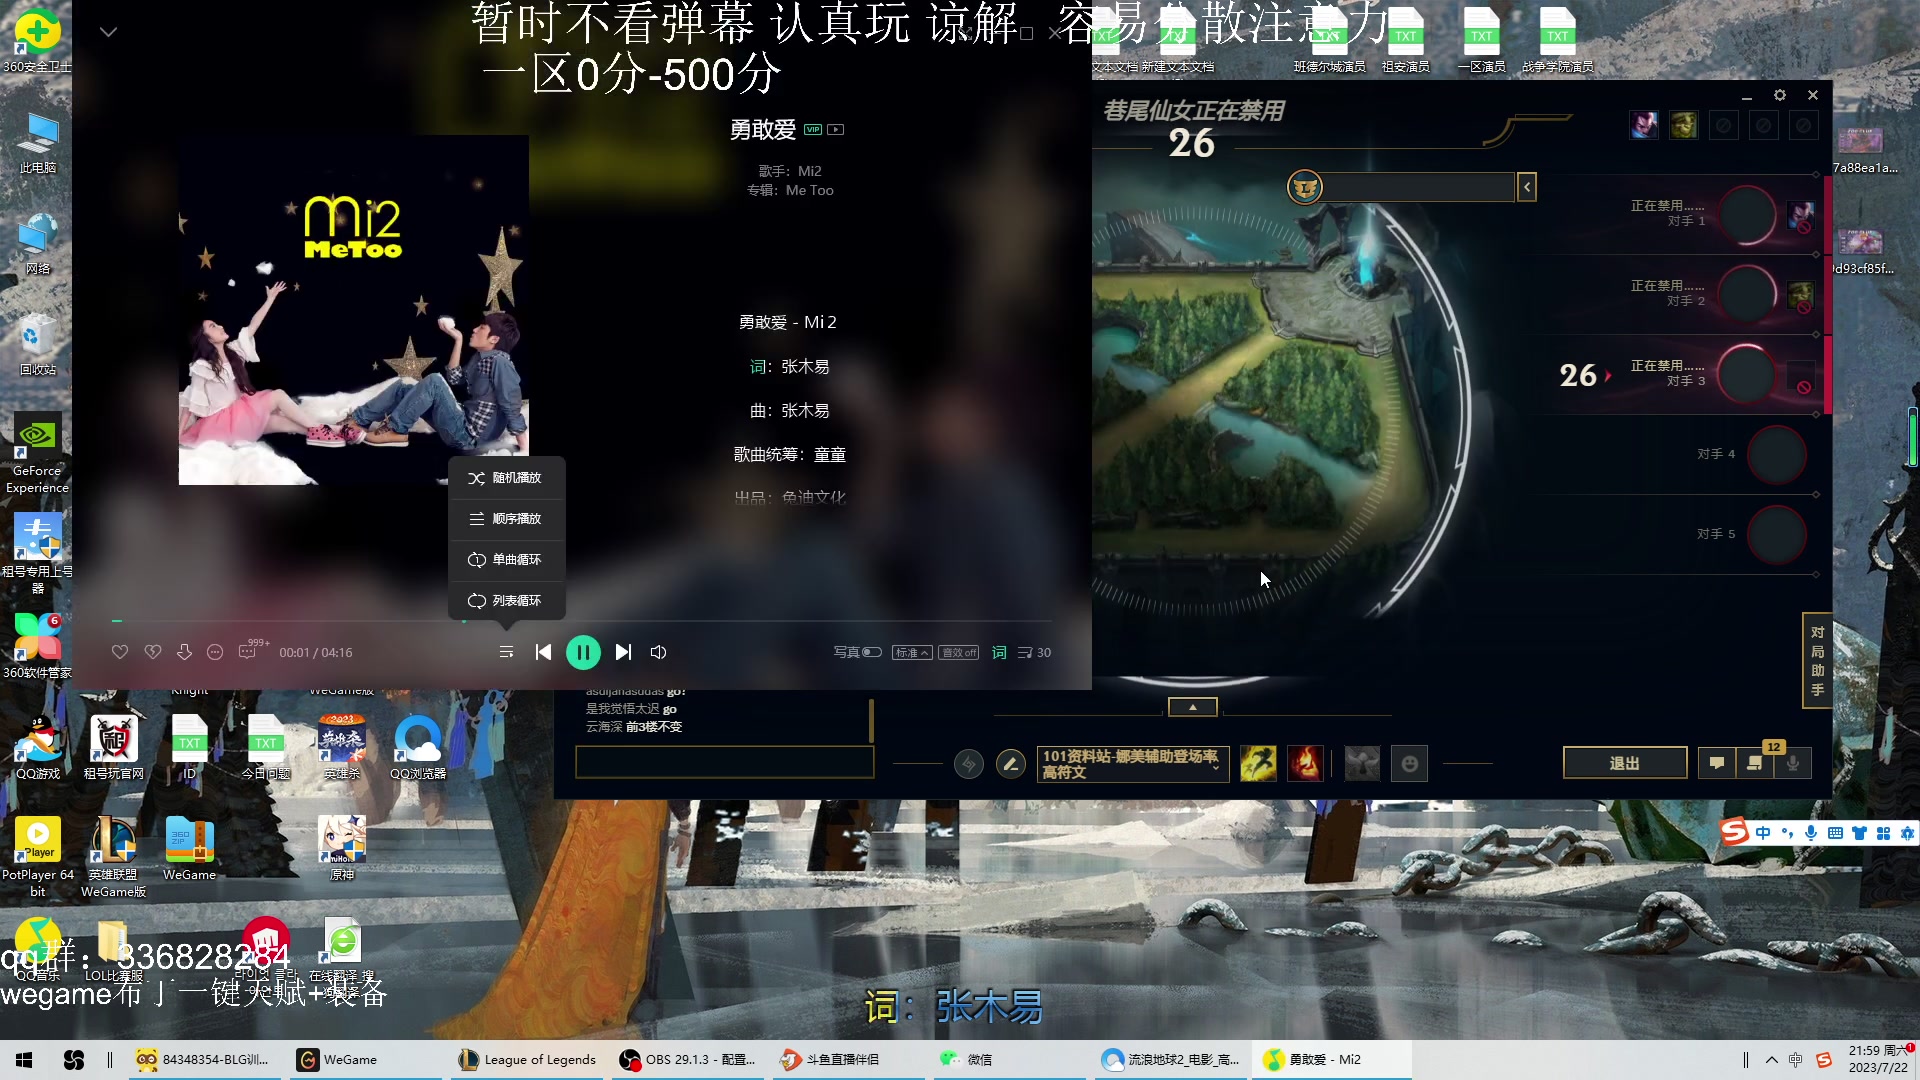
Task: Toggle the voice microphone in League client
Action: coord(1793,763)
